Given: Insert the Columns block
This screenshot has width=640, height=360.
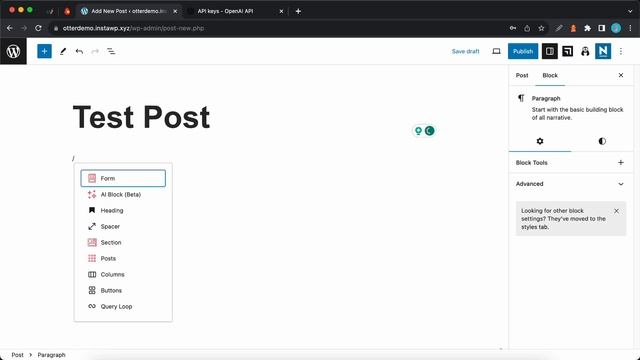Looking at the screenshot, I should [123, 274].
